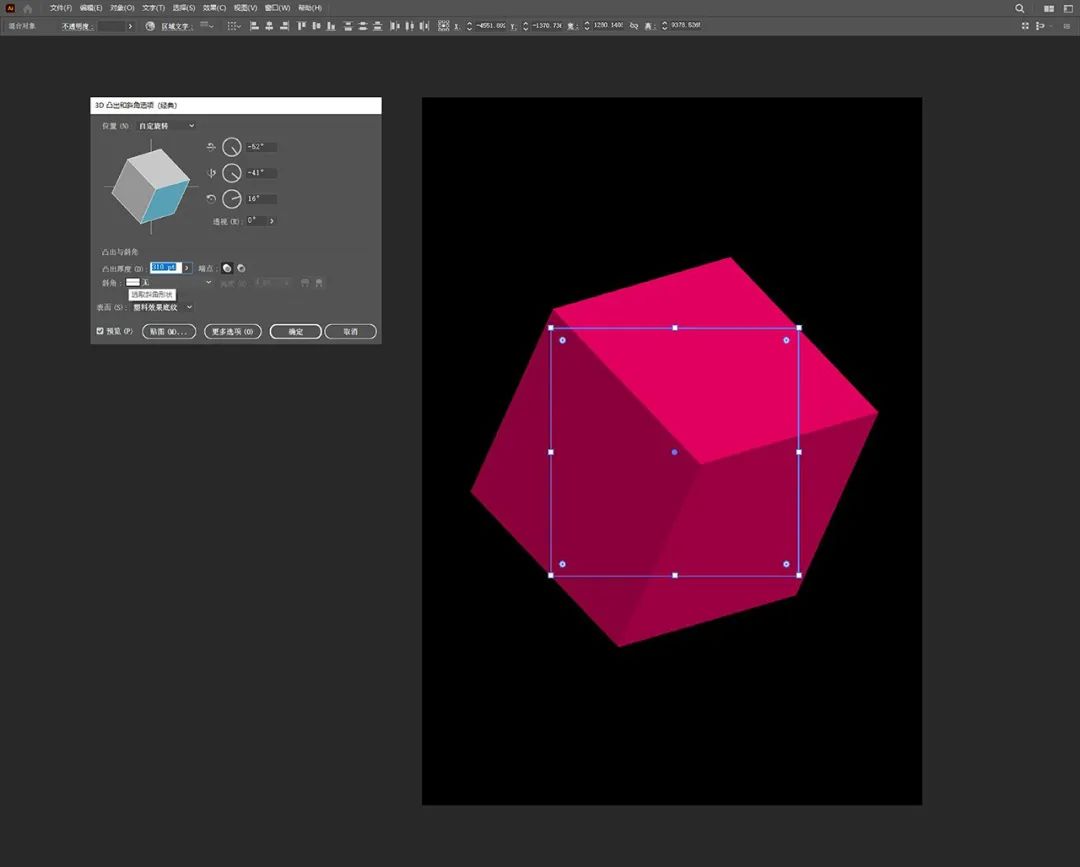Viewport: 1080px width, 867px height.
Task: Click the Home icon in the top bar
Action: click(28, 8)
